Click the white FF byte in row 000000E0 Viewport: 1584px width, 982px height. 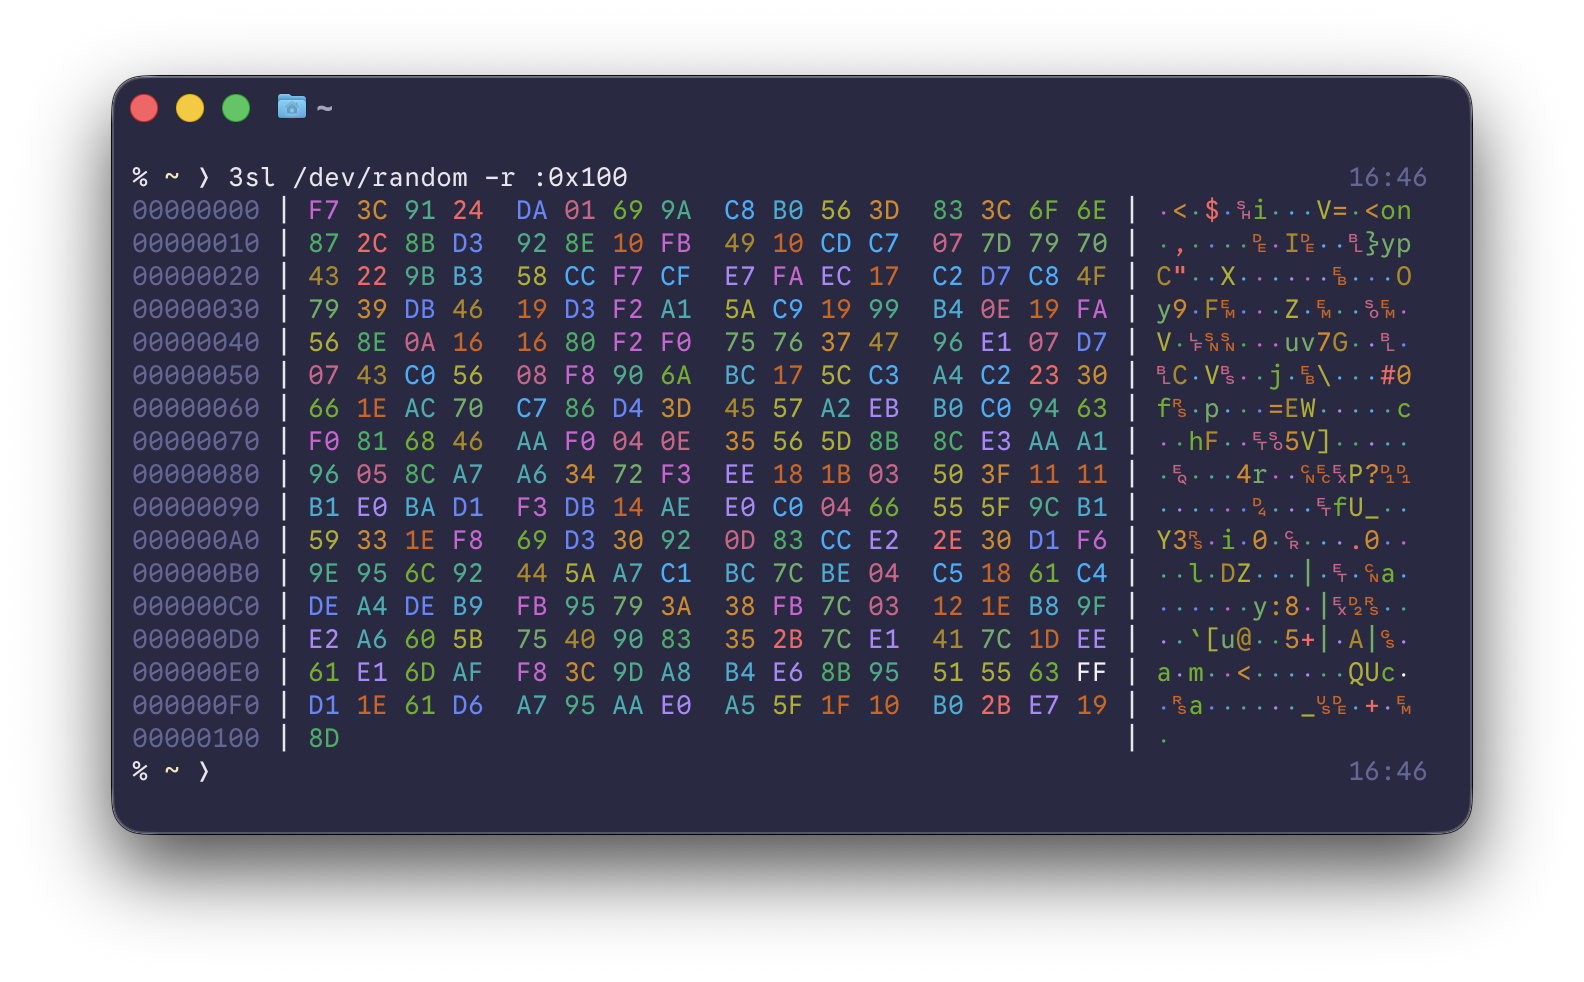point(1092,673)
